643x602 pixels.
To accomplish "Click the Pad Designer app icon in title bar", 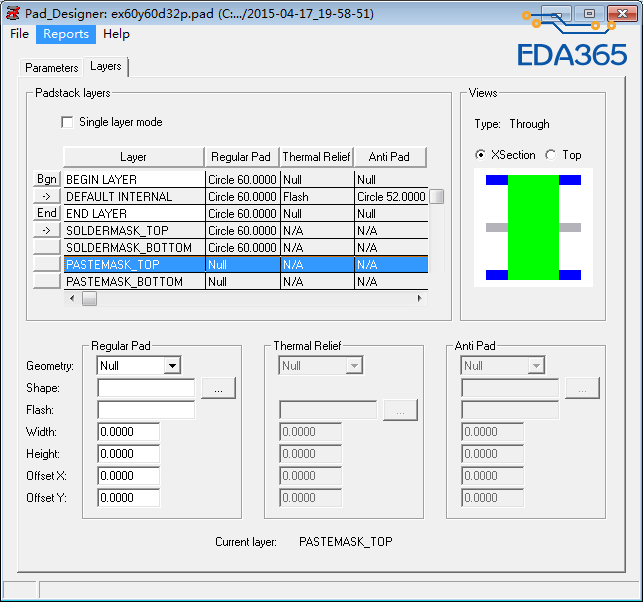I will click(13, 14).
